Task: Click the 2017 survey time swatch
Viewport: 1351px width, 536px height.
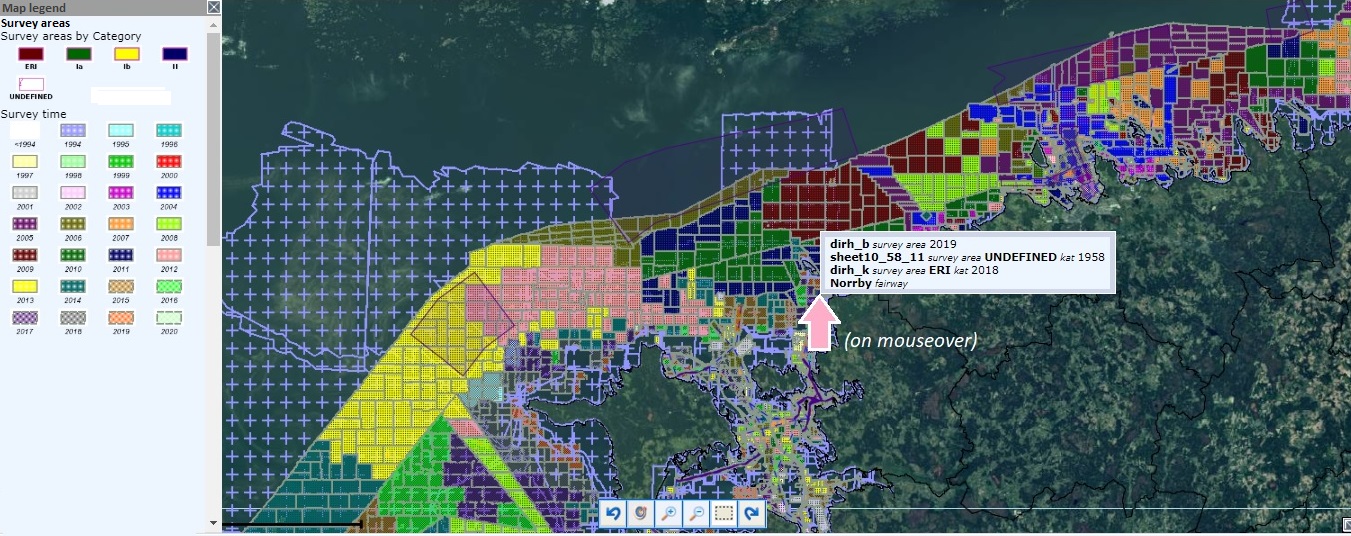Action: point(24,316)
